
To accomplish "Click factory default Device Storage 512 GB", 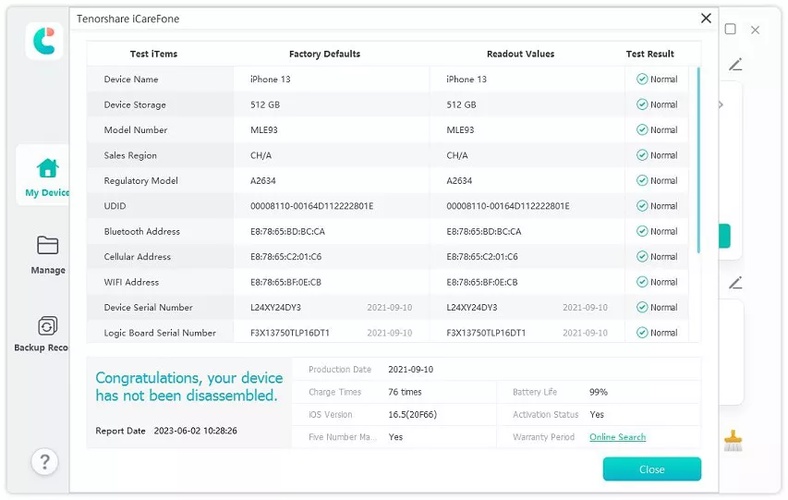I will click(265, 105).
